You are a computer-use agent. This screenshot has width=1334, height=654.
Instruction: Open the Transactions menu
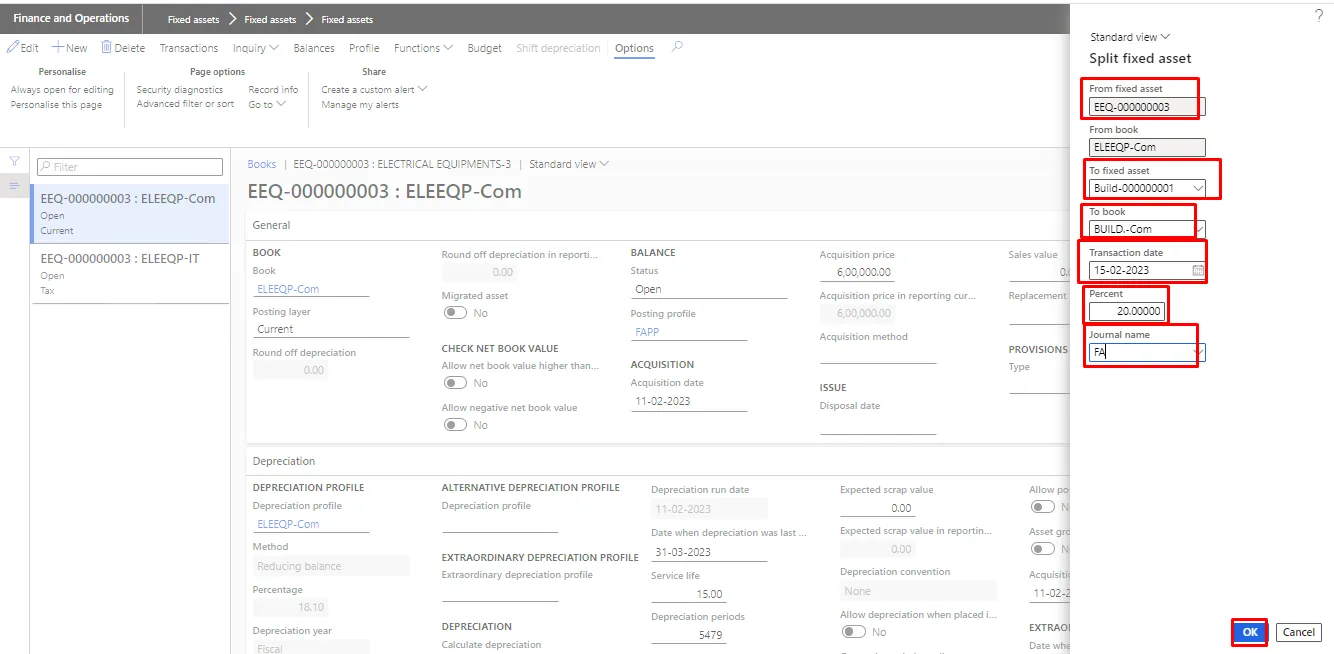(x=189, y=48)
